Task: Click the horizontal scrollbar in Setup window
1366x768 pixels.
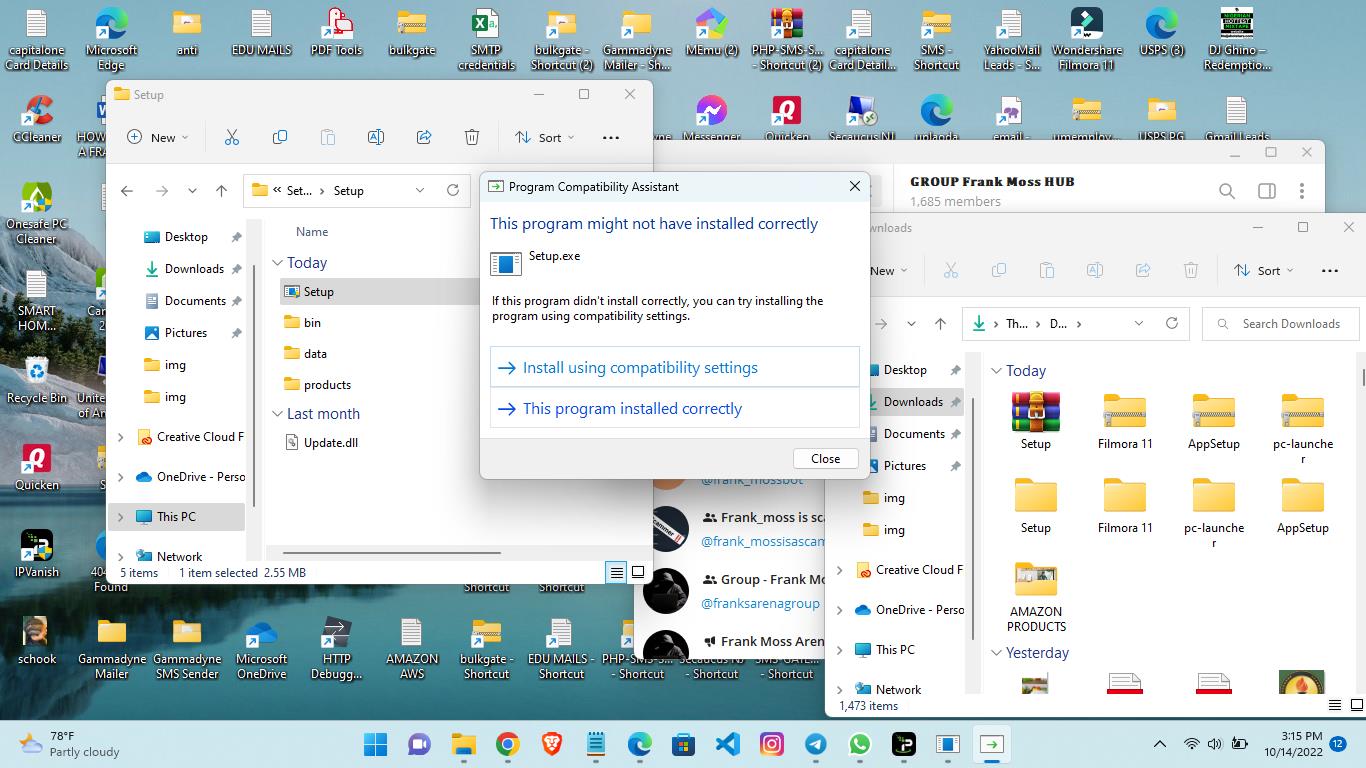Action: (391, 552)
